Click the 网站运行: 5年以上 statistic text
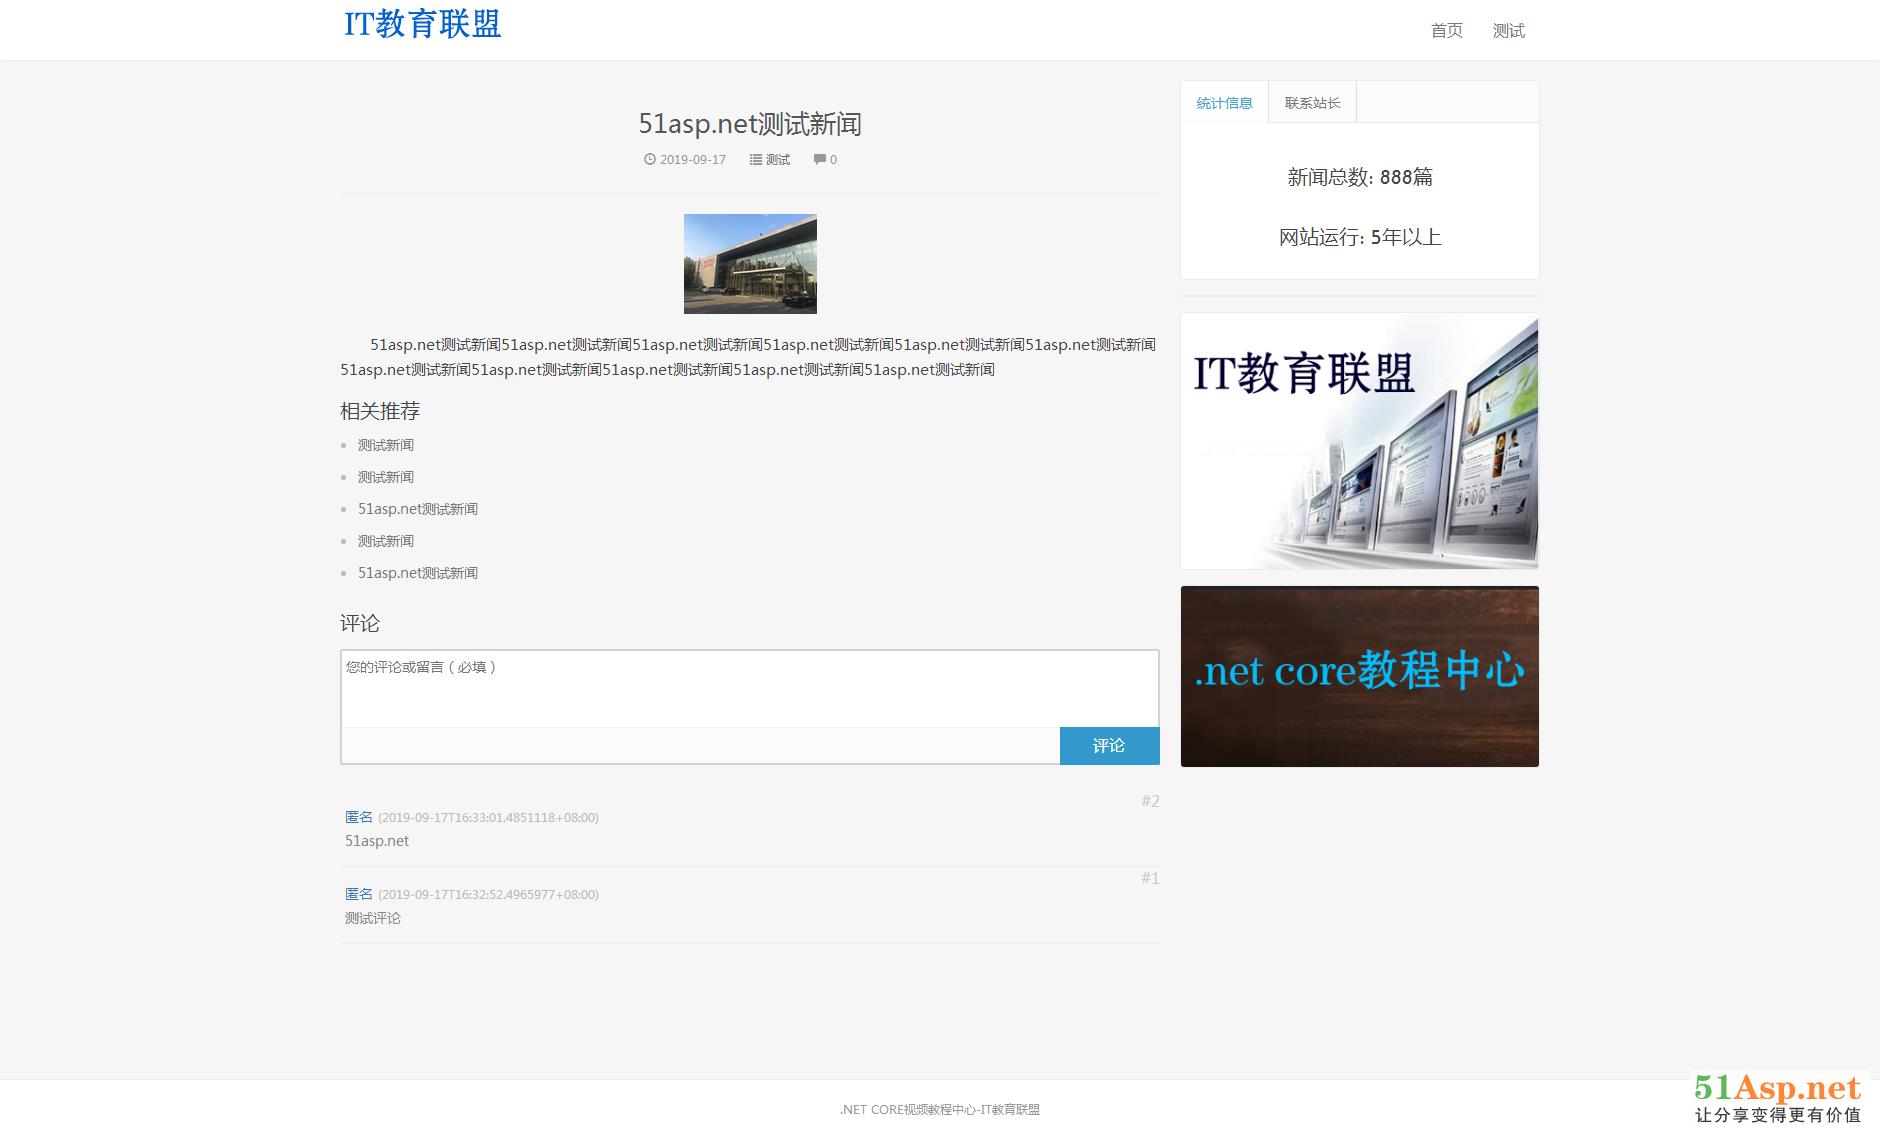 click(1360, 238)
